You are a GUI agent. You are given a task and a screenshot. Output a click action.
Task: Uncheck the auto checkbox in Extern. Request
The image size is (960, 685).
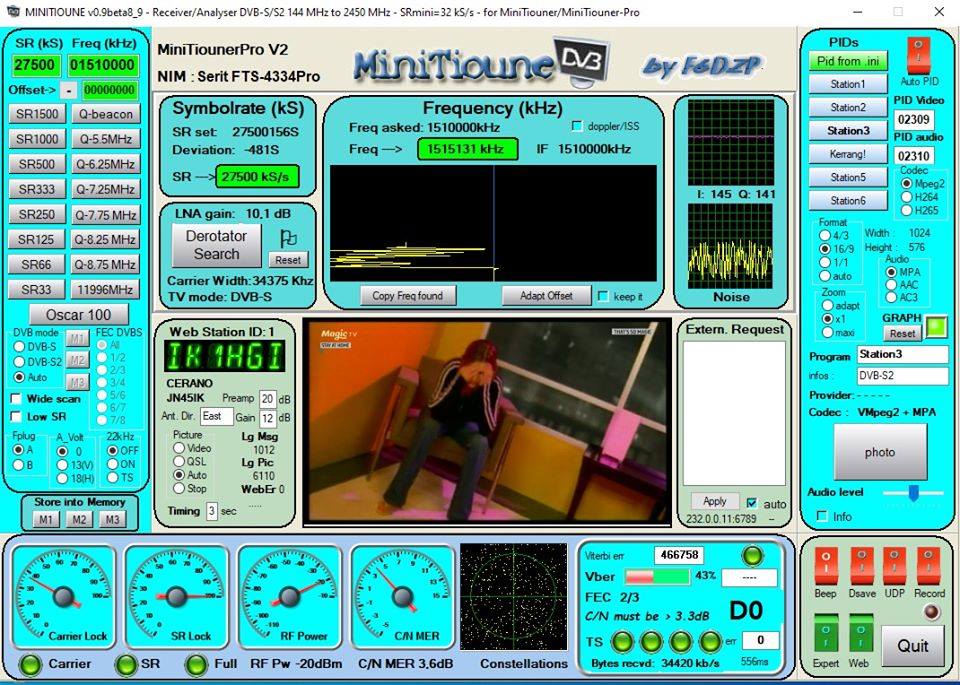click(x=752, y=503)
